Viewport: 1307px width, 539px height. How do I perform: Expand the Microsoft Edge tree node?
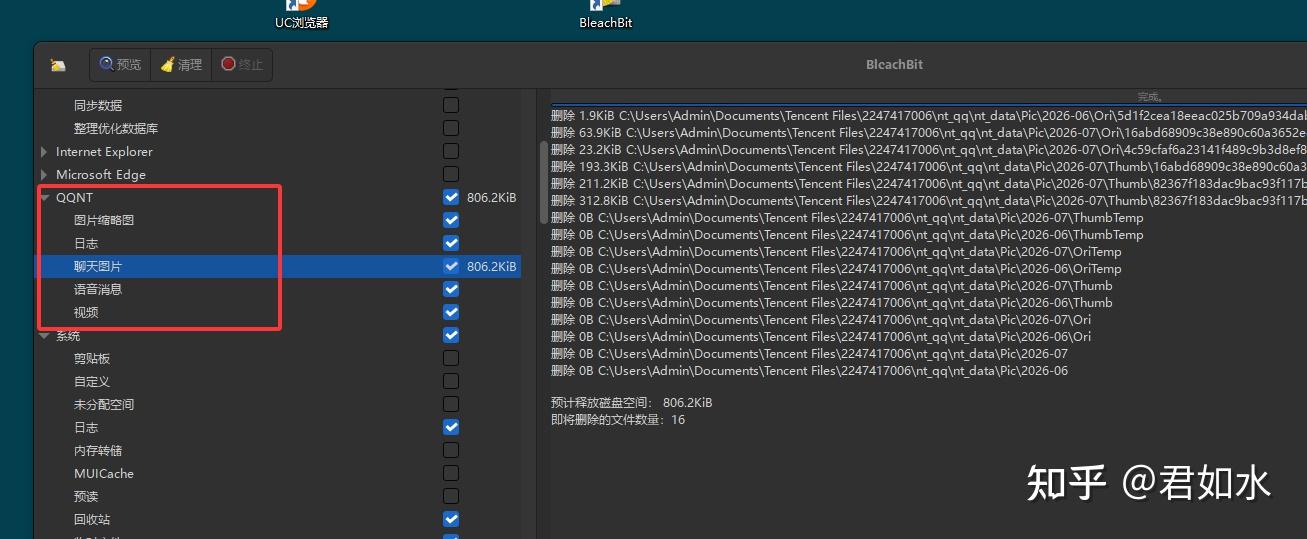pyautogui.click(x=44, y=175)
